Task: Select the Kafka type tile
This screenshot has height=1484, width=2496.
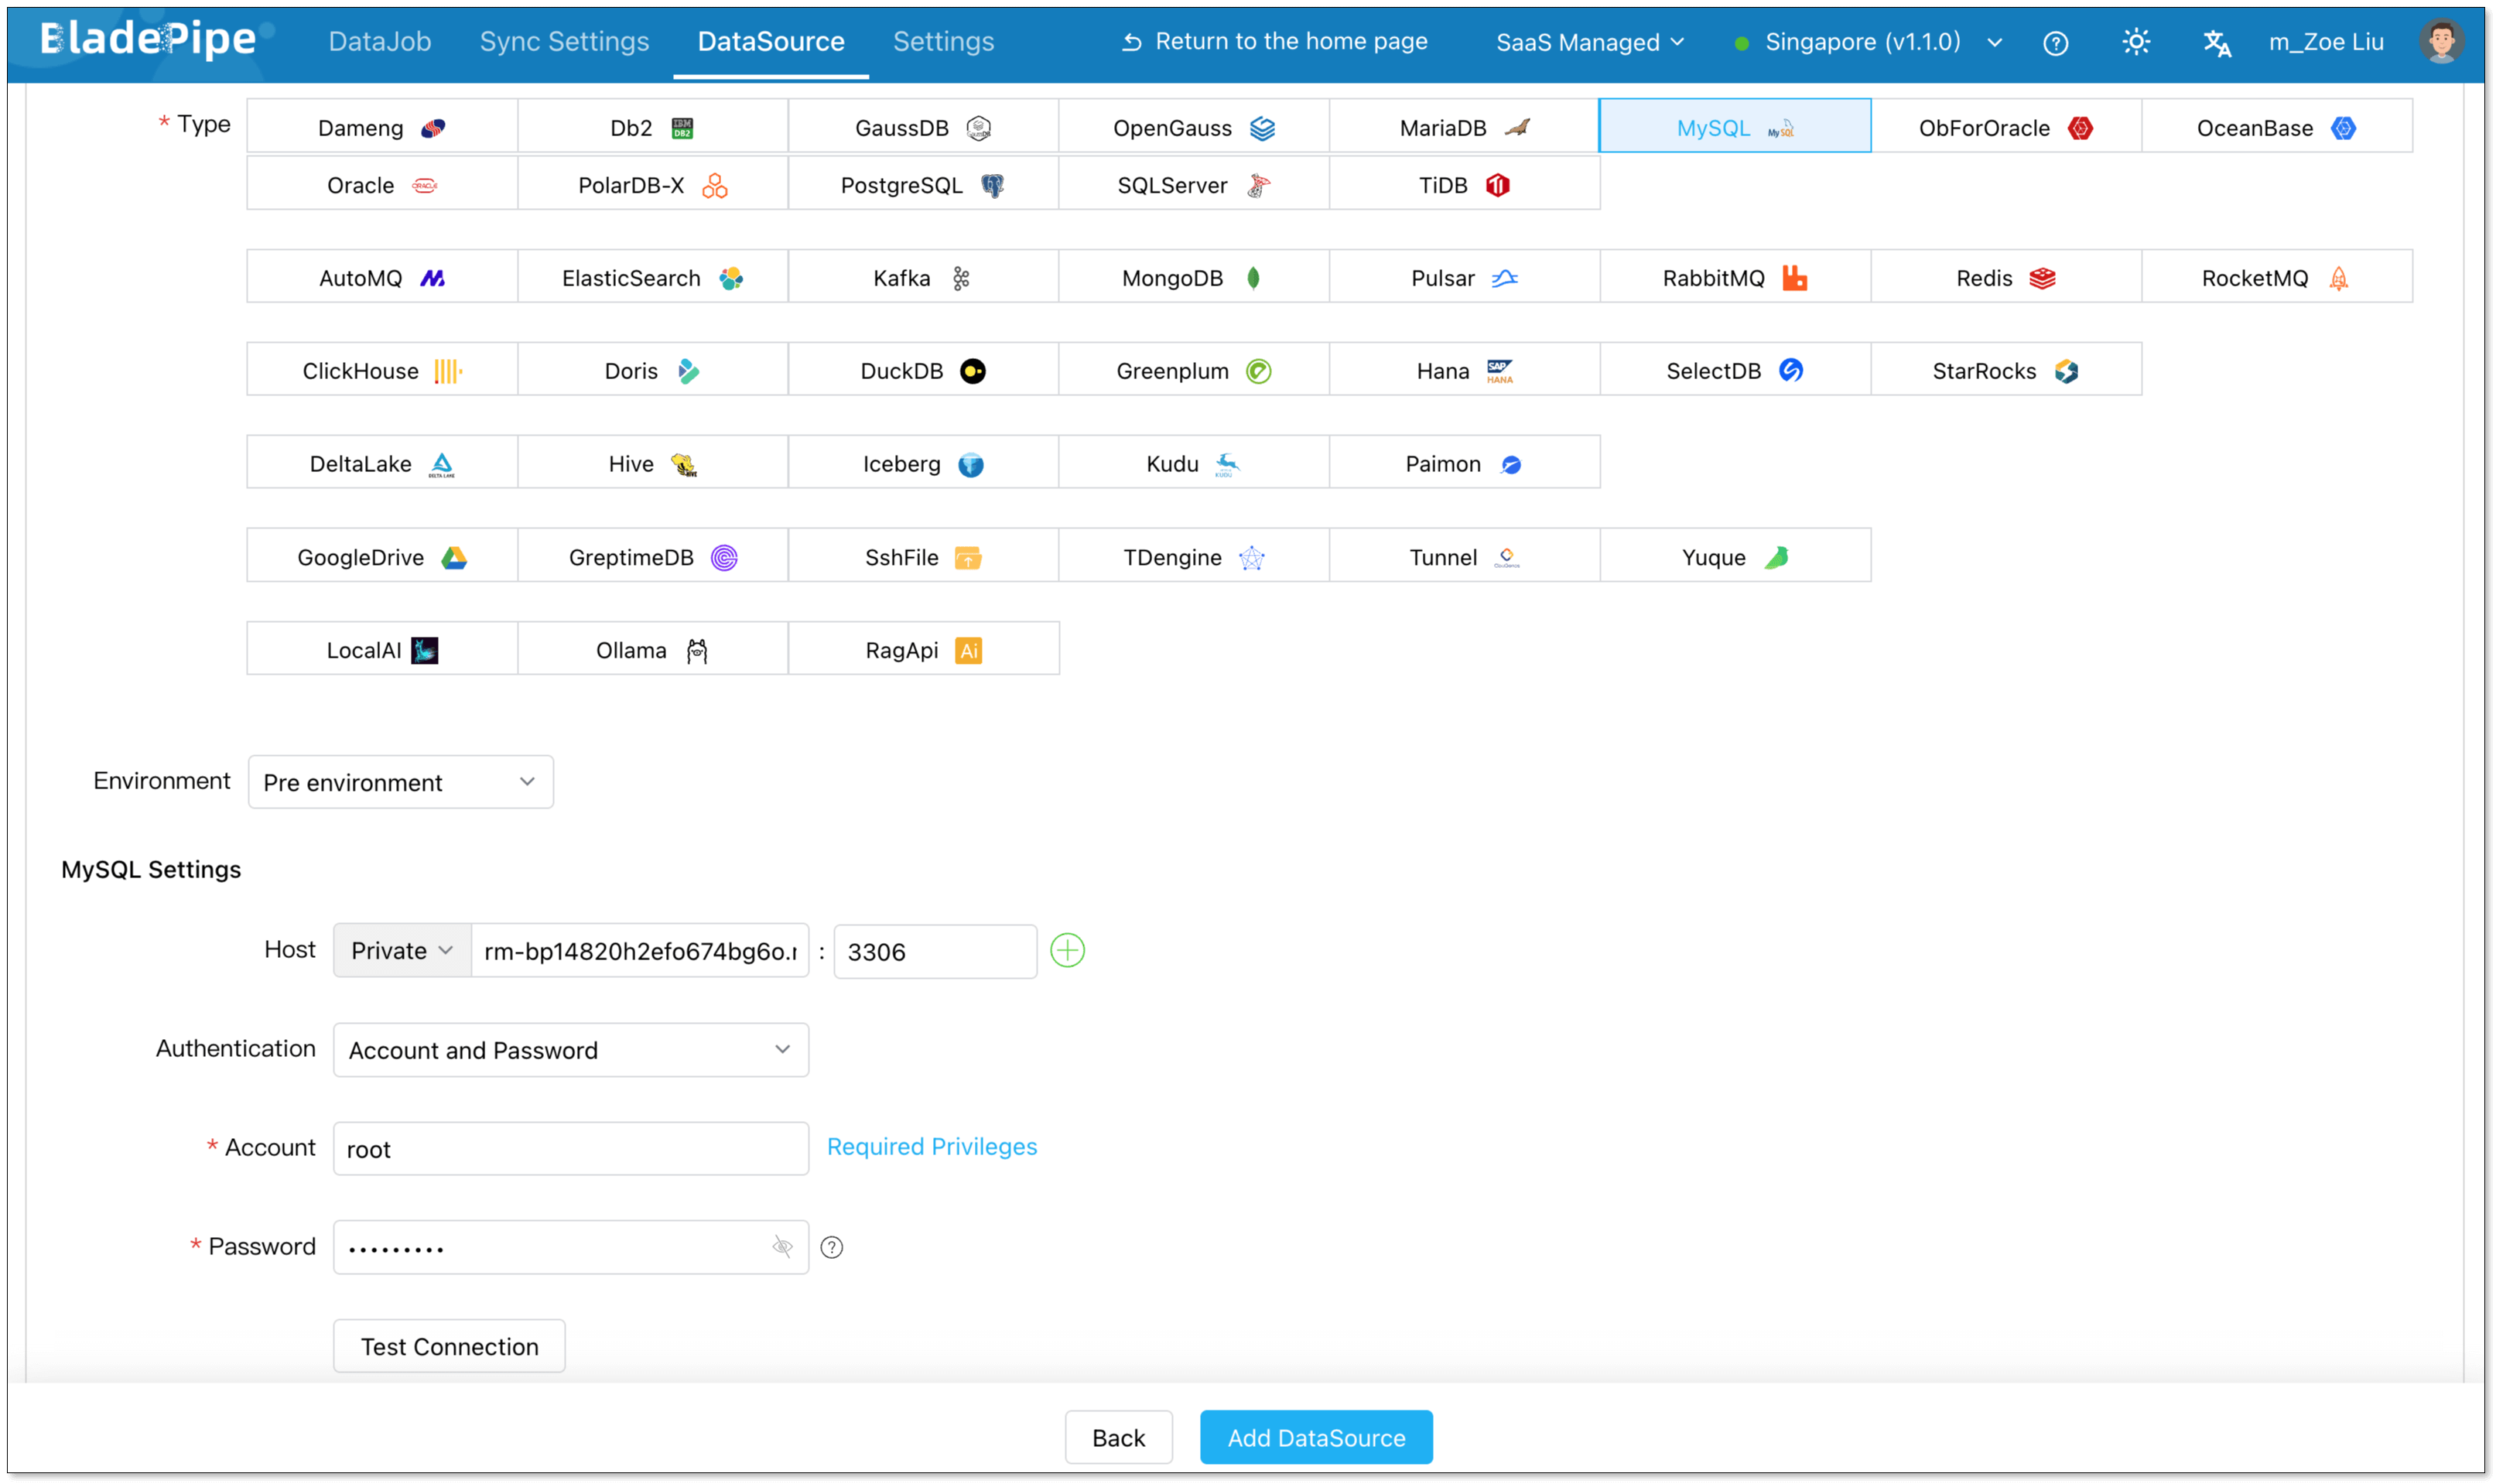Action: (922, 278)
